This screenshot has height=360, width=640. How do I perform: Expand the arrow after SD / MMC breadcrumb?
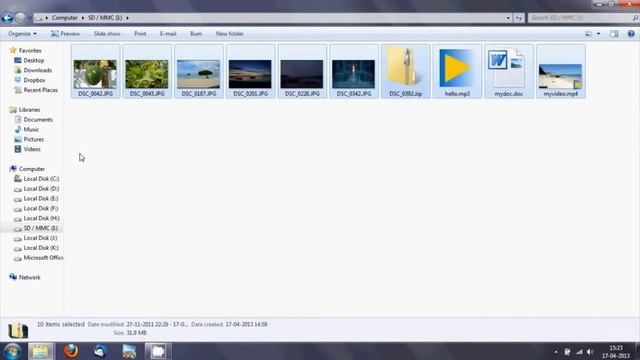(127, 18)
